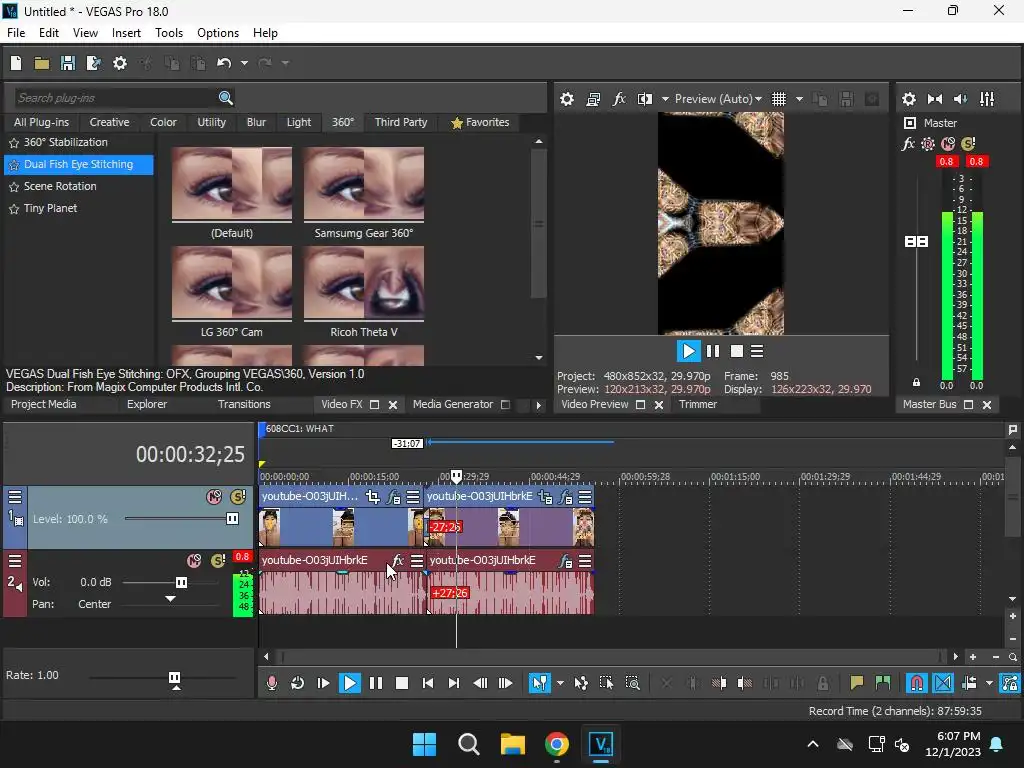
Task: Open the Media Generator tab
Action: point(453,404)
